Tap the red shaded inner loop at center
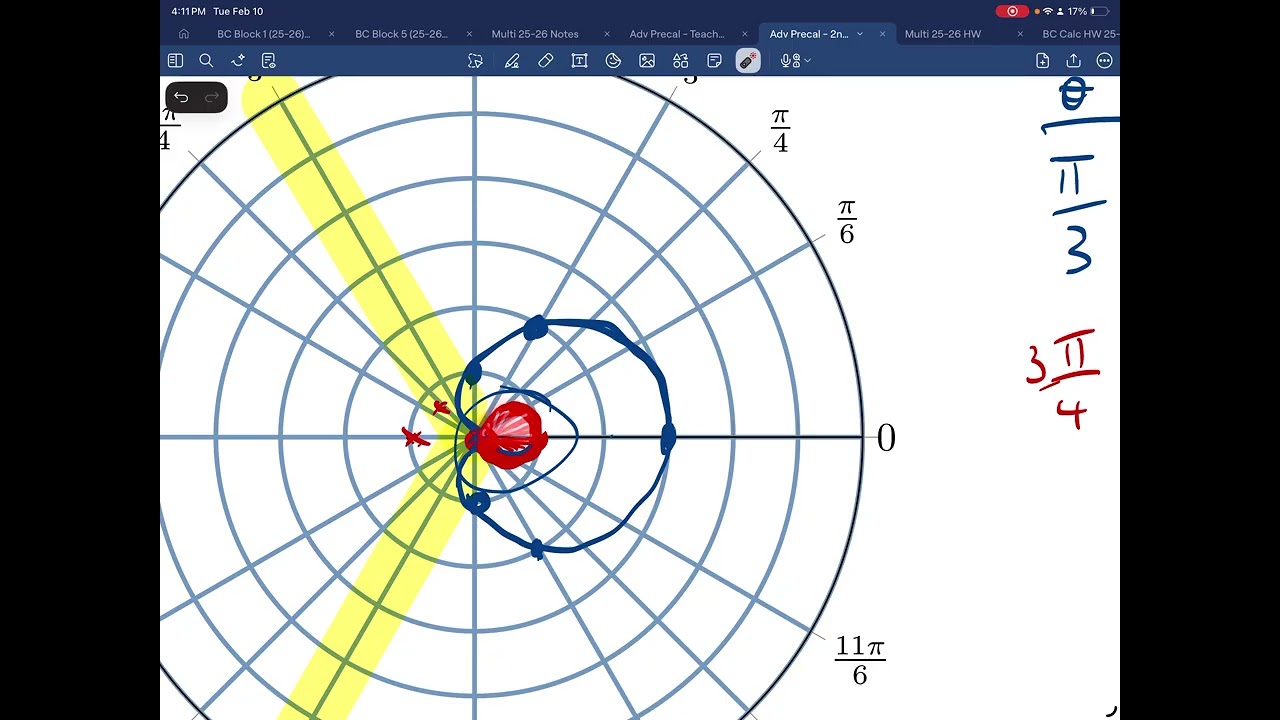Image resolution: width=1280 pixels, height=720 pixels. tap(511, 436)
